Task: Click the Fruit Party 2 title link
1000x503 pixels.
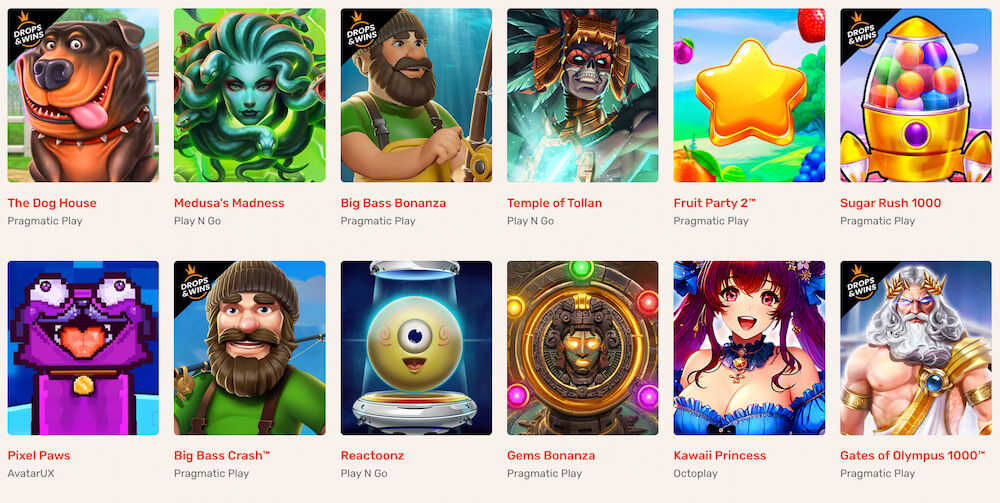Action: pyautogui.click(x=714, y=203)
